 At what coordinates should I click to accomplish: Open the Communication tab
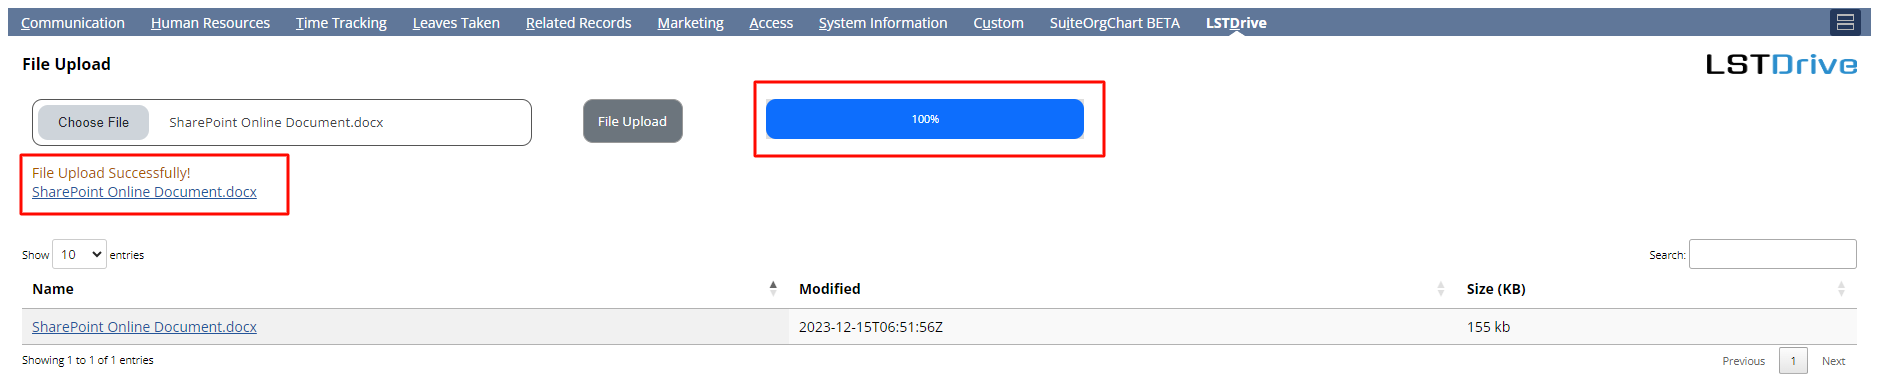[73, 22]
